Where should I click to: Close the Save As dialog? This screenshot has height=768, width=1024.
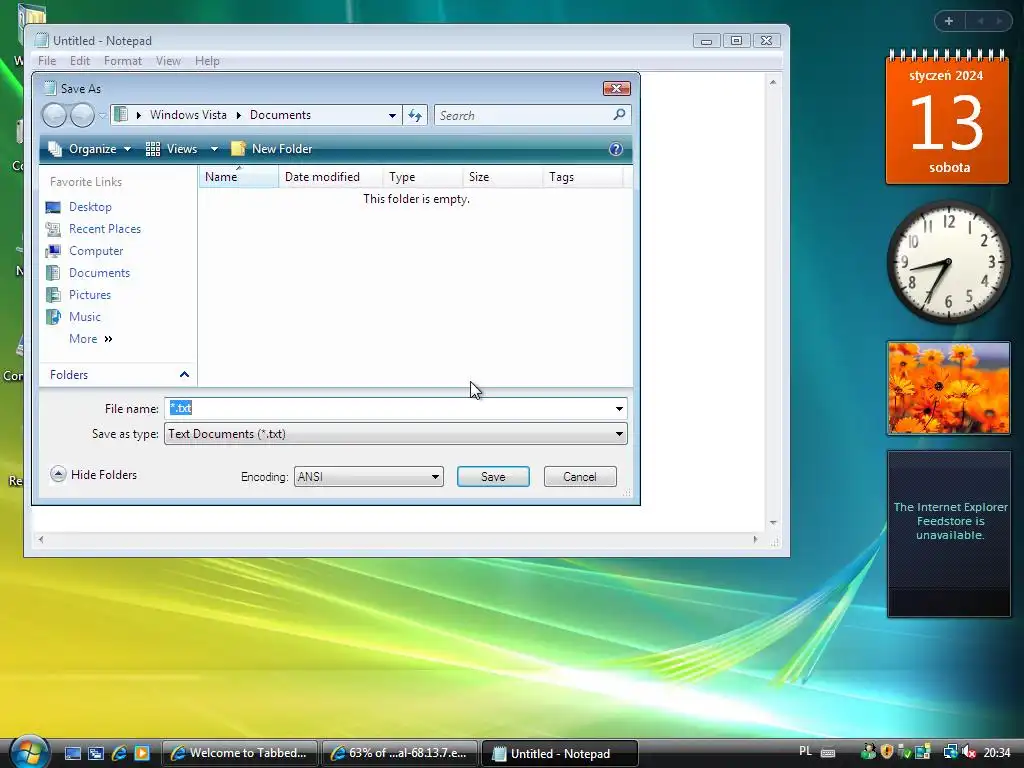click(616, 88)
